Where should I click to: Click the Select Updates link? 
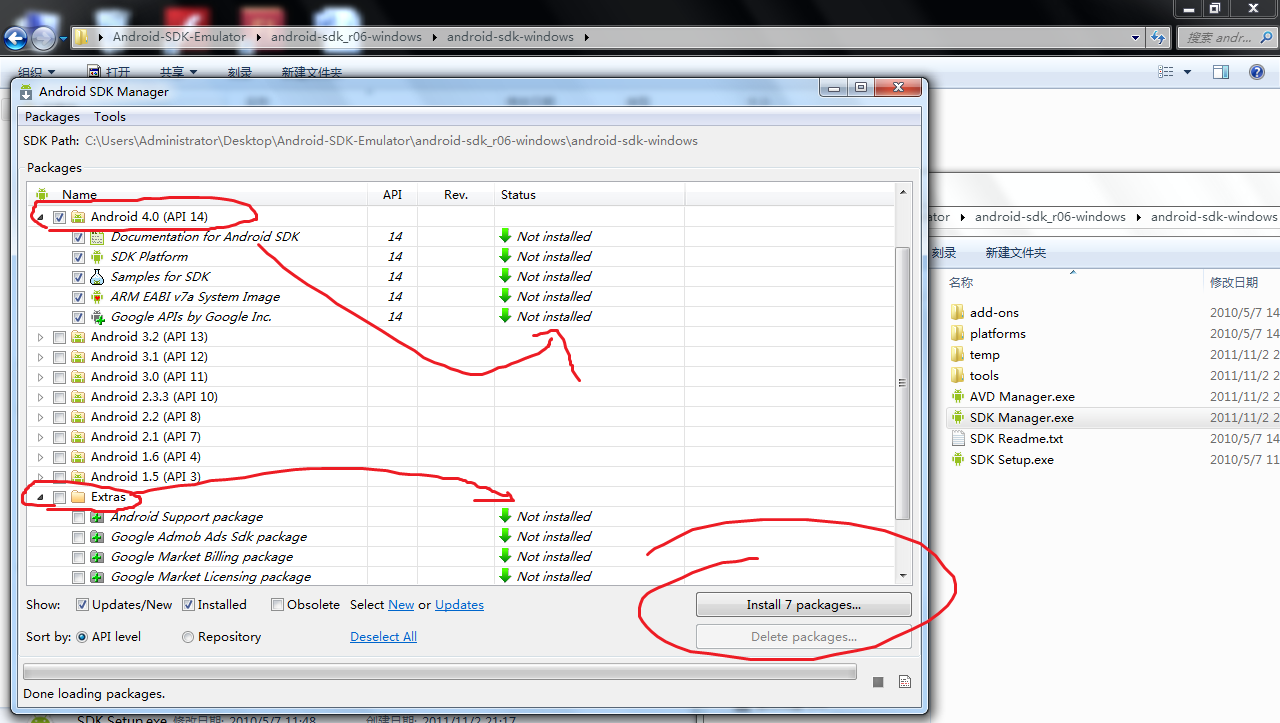[459, 605]
